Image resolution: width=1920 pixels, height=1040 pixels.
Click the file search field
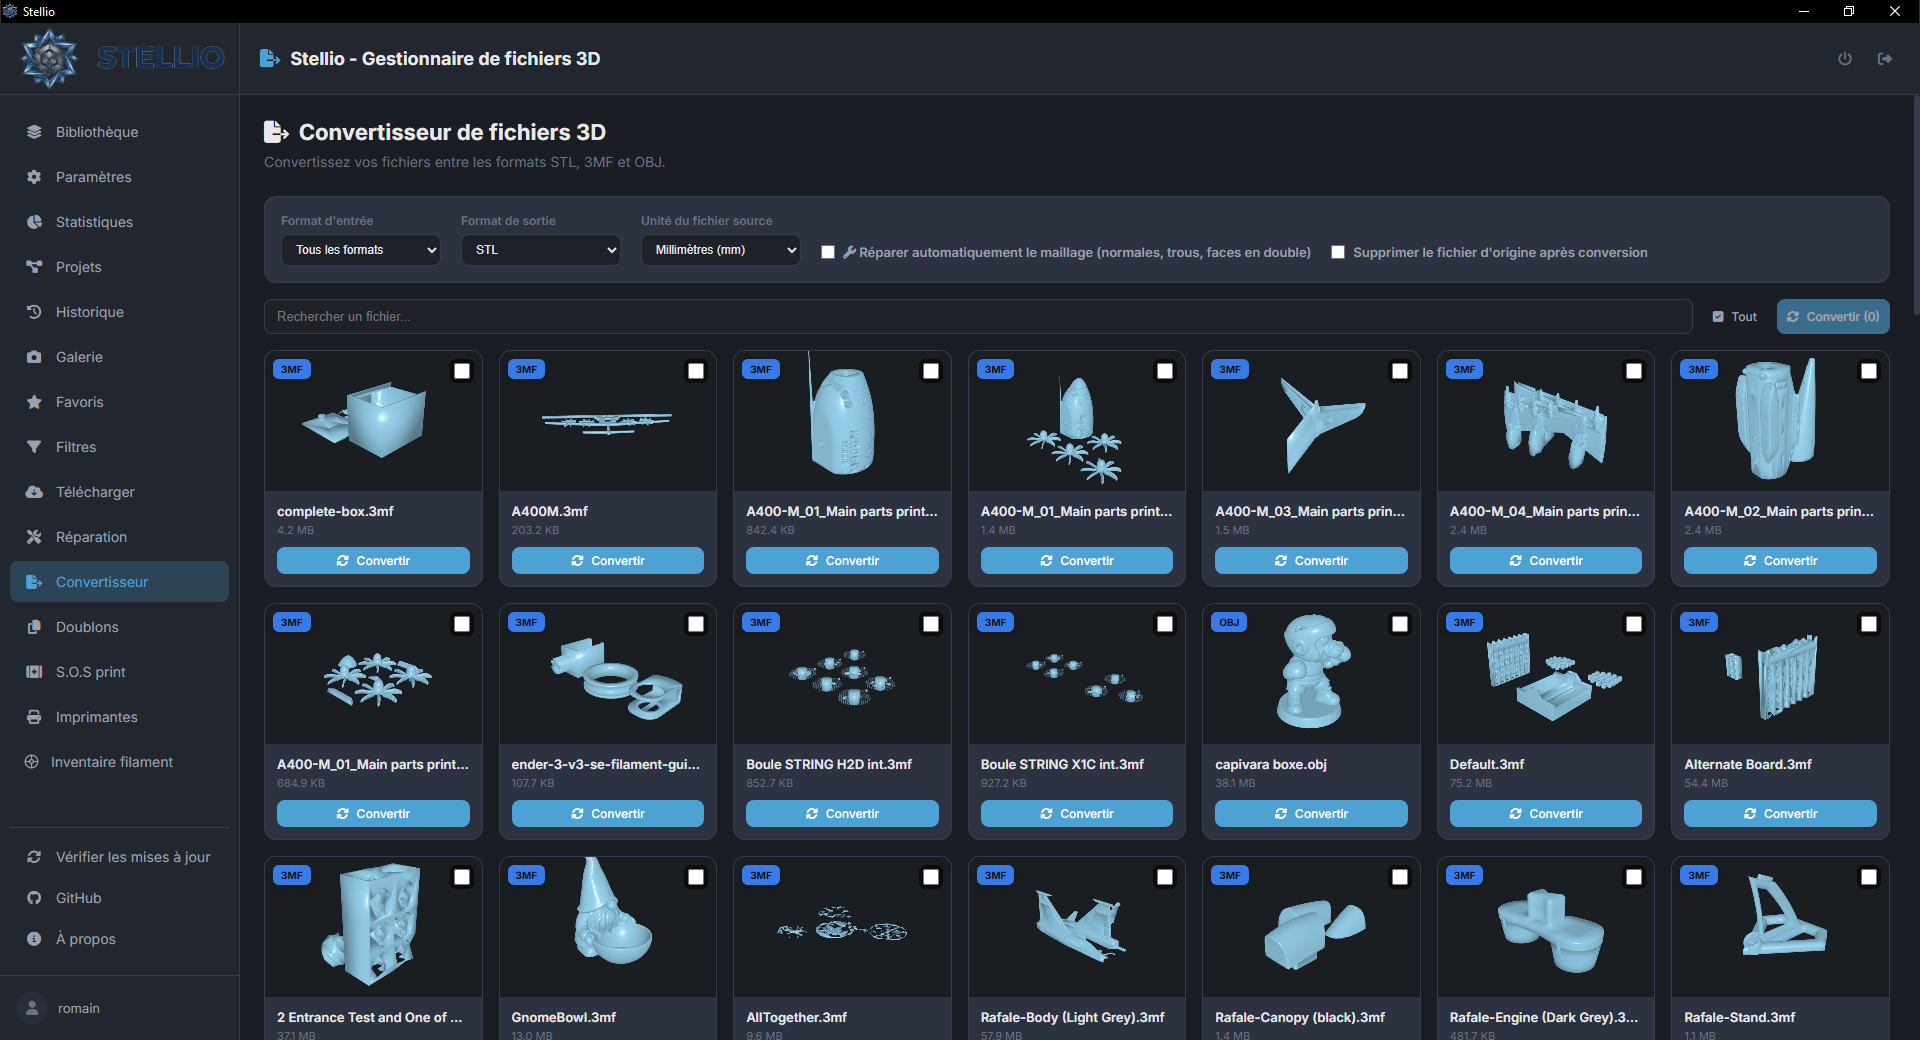[x=978, y=317]
